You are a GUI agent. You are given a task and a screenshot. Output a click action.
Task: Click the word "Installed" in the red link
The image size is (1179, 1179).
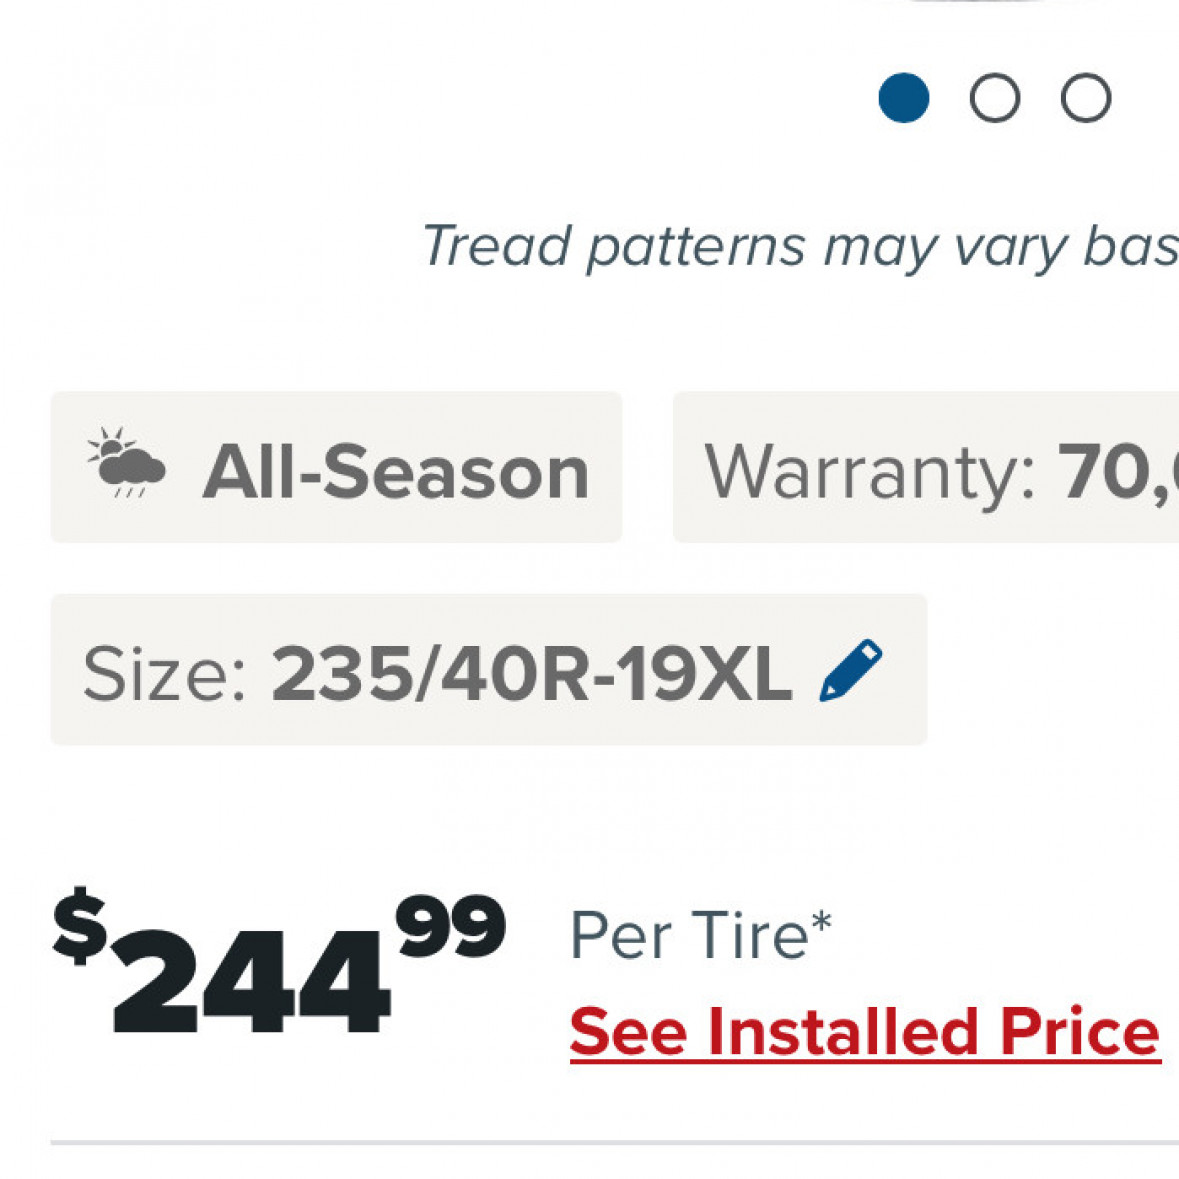click(x=838, y=1031)
